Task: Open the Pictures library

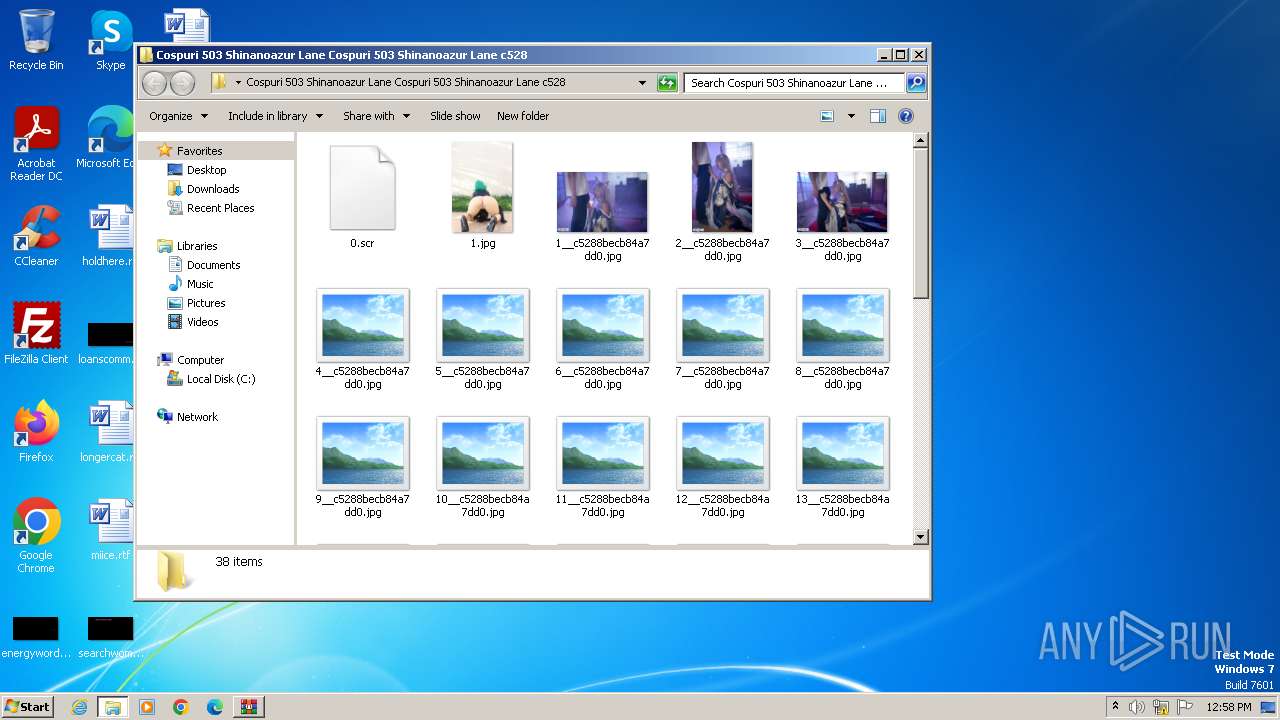Action: pyautogui.click(x=205, y=303)
